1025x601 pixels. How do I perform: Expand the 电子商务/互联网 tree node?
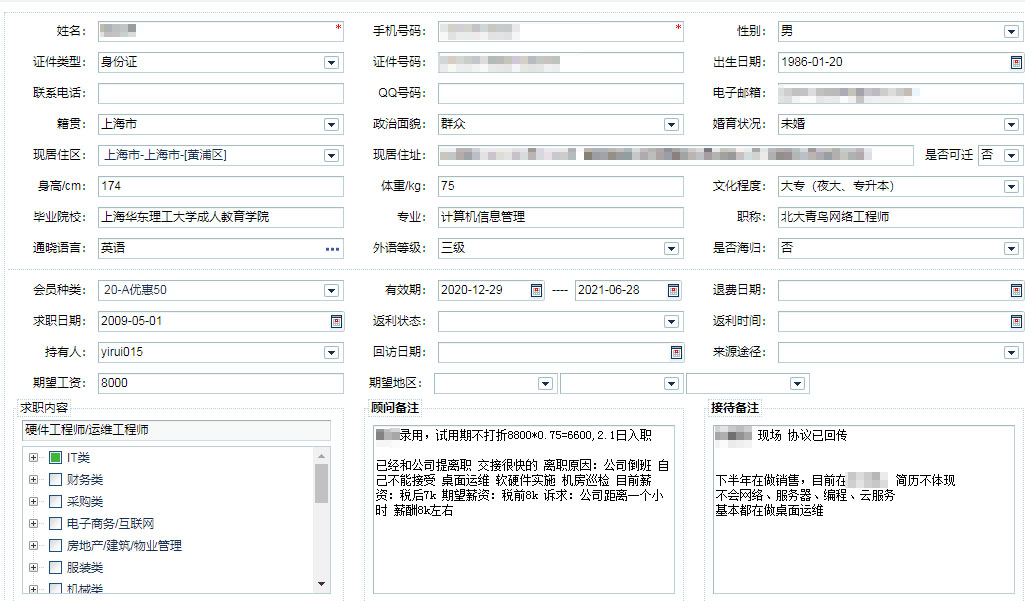point(33,523)
